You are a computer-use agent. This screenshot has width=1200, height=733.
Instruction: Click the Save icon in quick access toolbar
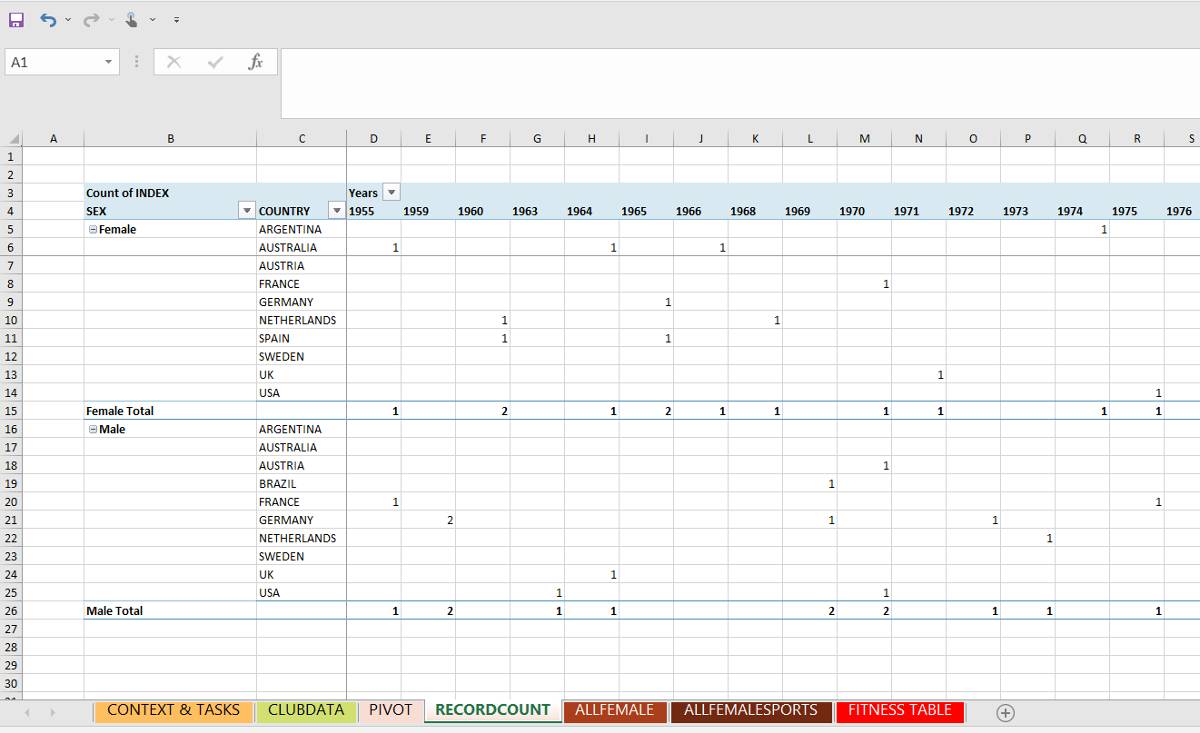(16, 19)
